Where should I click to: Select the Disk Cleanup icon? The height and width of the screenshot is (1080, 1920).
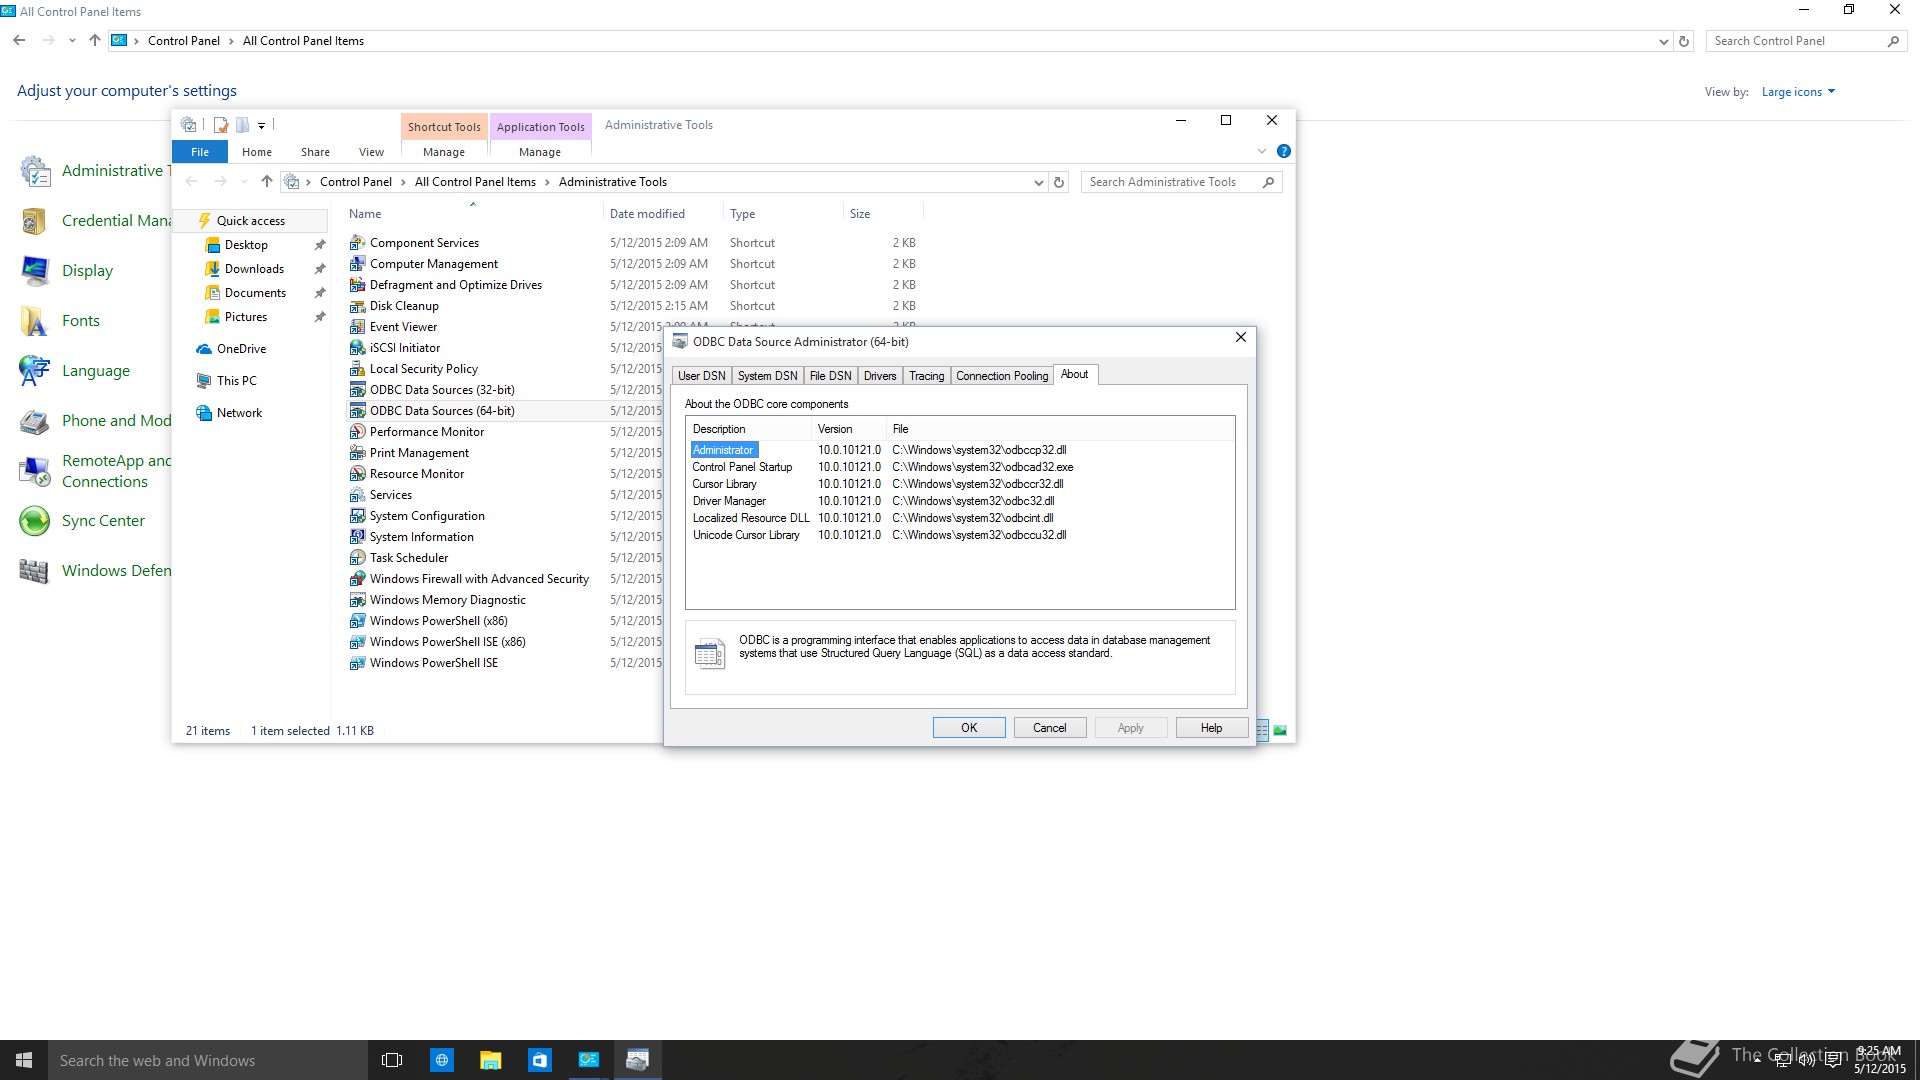(357, 306)
